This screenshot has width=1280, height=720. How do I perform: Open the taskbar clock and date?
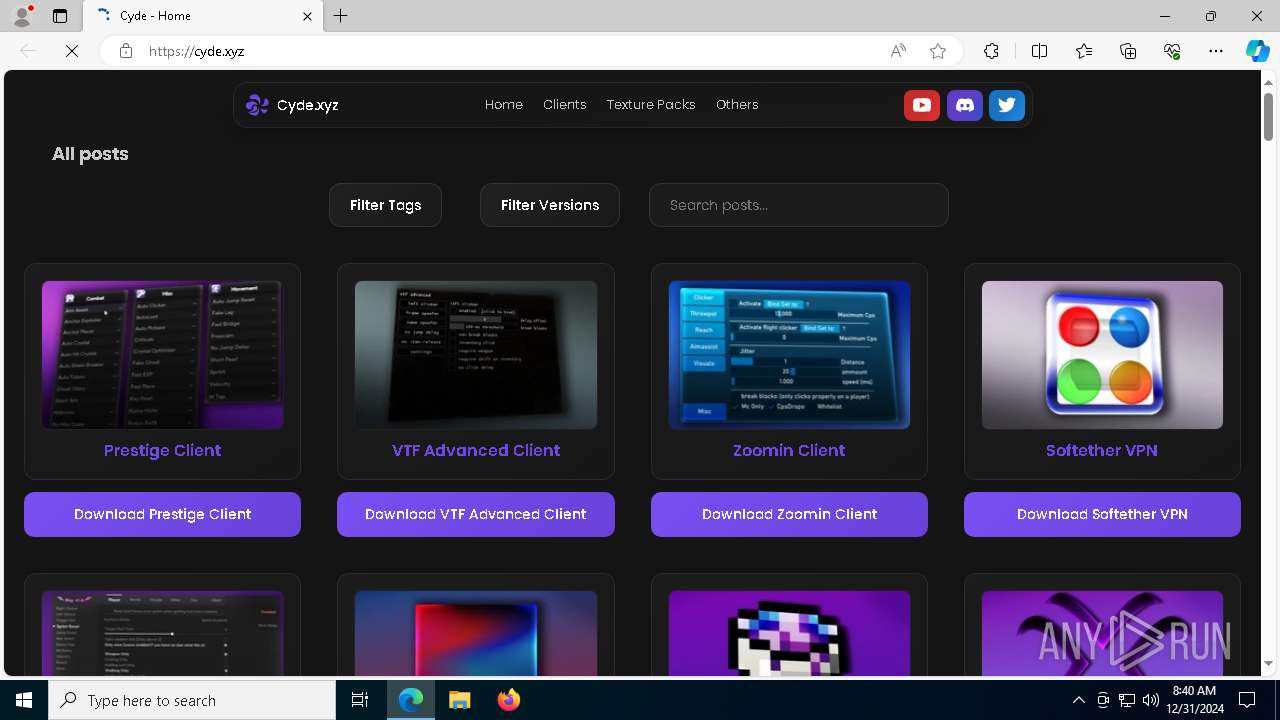tap(1197, 700)
